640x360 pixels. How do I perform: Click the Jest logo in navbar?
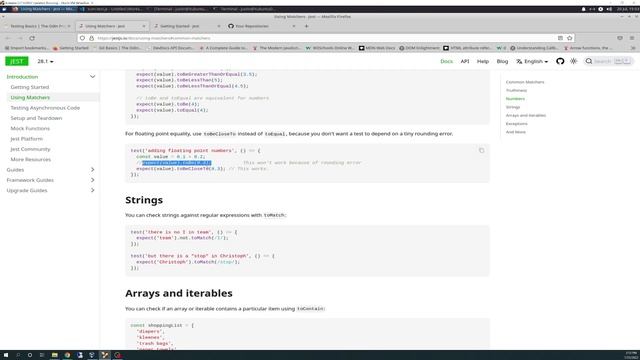click(17, 61)
